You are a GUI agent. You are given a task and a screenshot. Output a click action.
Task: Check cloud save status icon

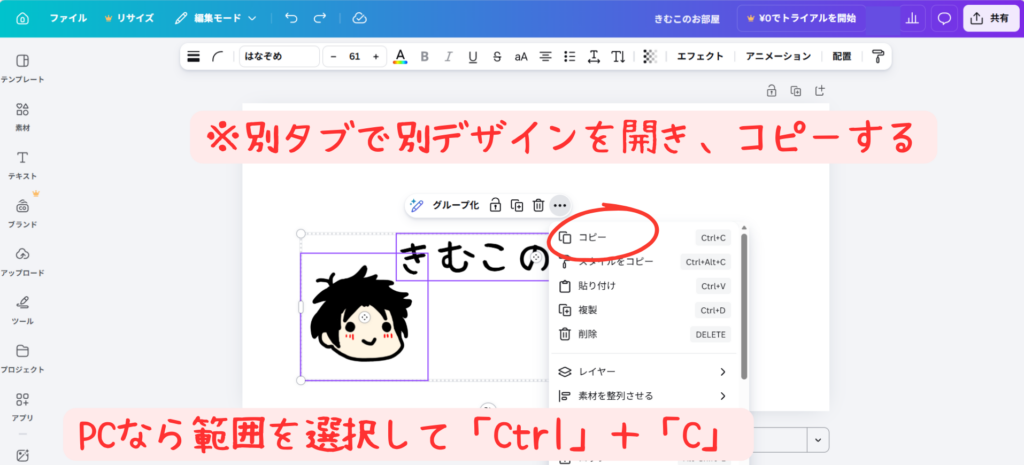[359, 18]
